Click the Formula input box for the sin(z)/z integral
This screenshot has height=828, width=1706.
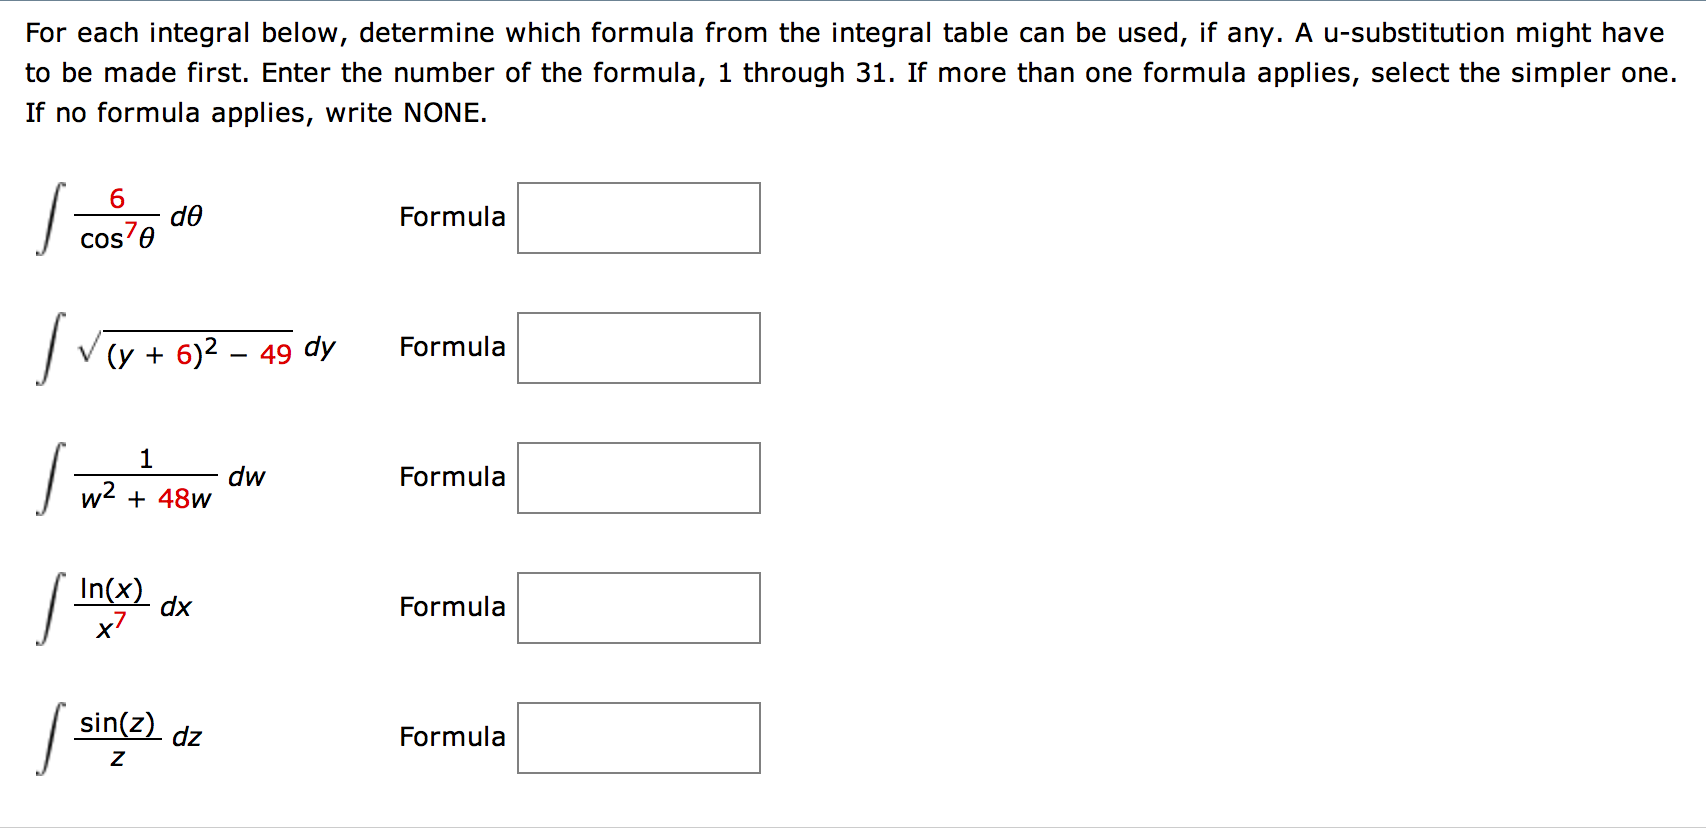[x=637, y=737]
